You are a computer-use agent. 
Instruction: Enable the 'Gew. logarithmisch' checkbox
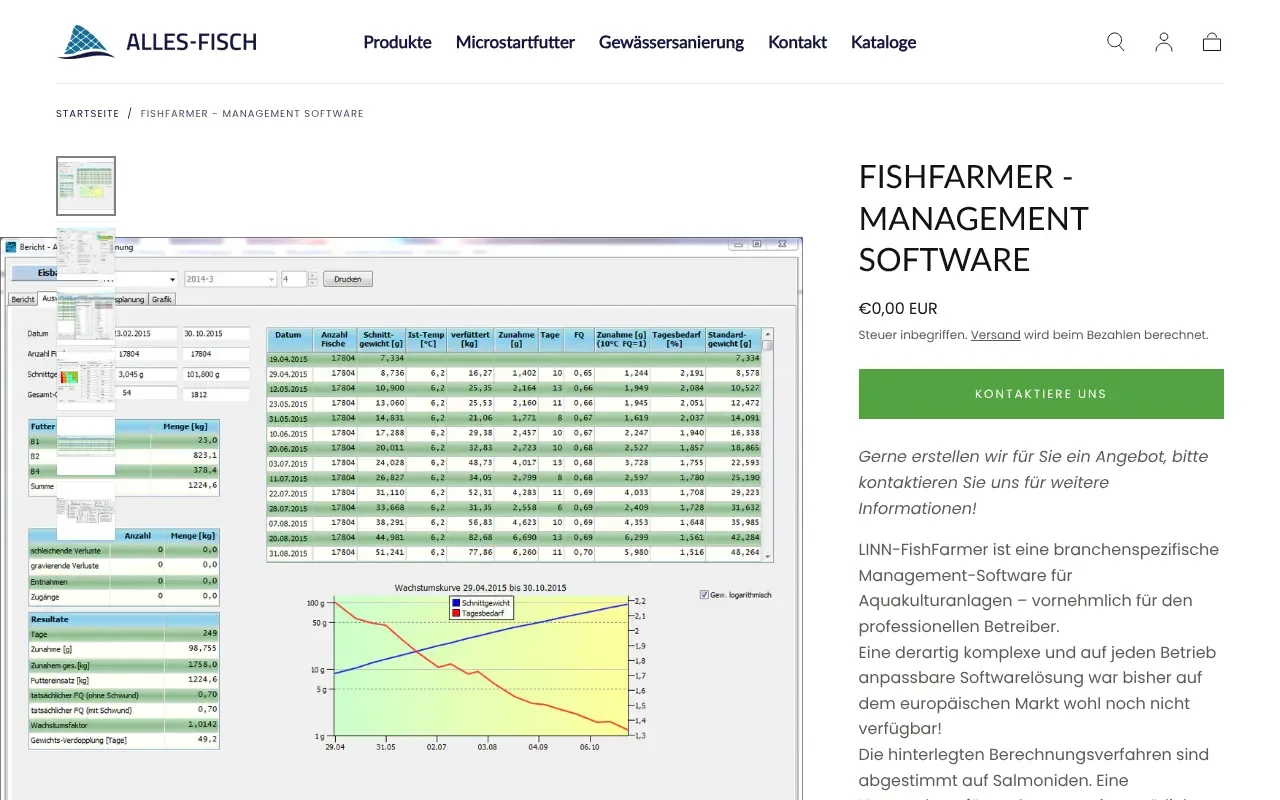(x=703, y=596)
